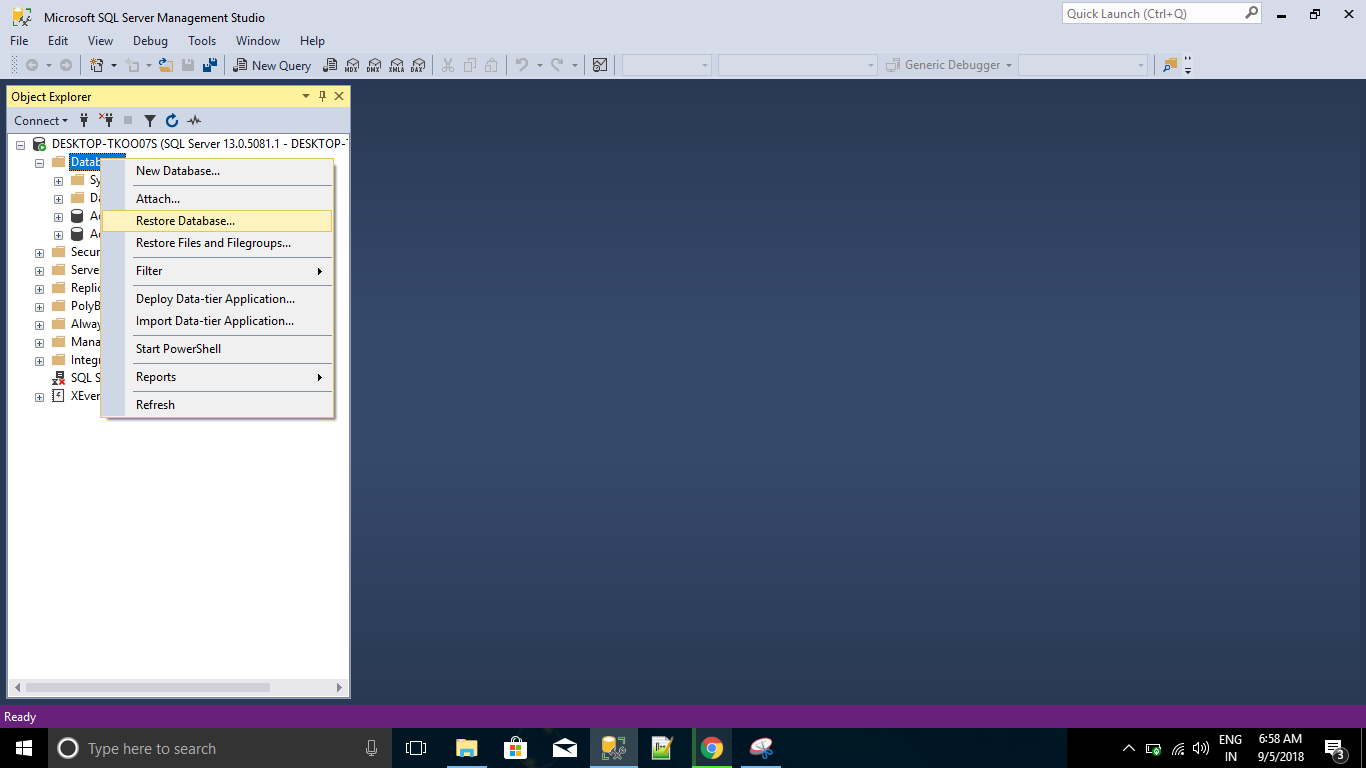Screen dimensions: 1366x768
Task: Start a DAX query from toolbar
Action: point(418,65)
